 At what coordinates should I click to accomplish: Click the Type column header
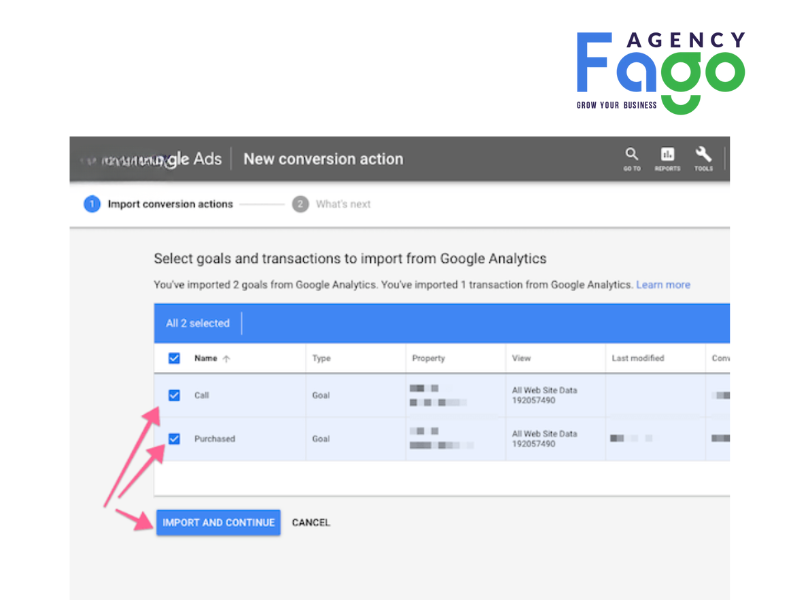321,358
